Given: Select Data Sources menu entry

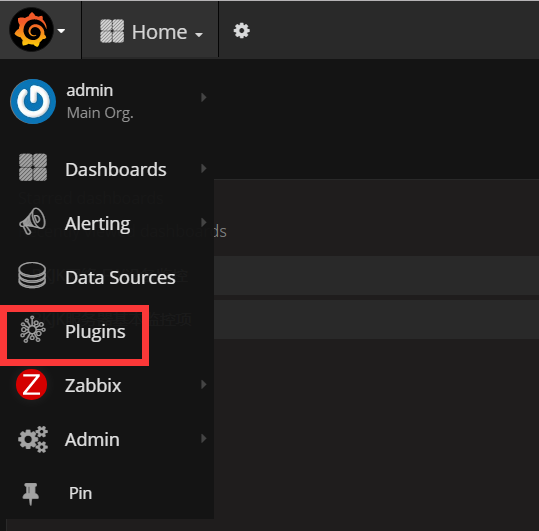Looking at the screenshot, I should (x=120, y=277).
